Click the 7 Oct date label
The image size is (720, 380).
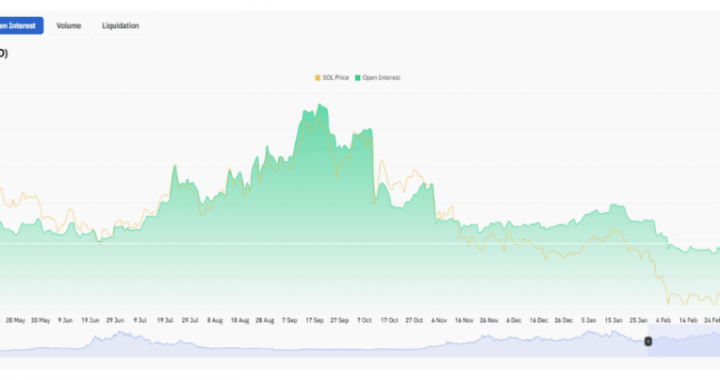pyautogui.click(x=364, y=320)
